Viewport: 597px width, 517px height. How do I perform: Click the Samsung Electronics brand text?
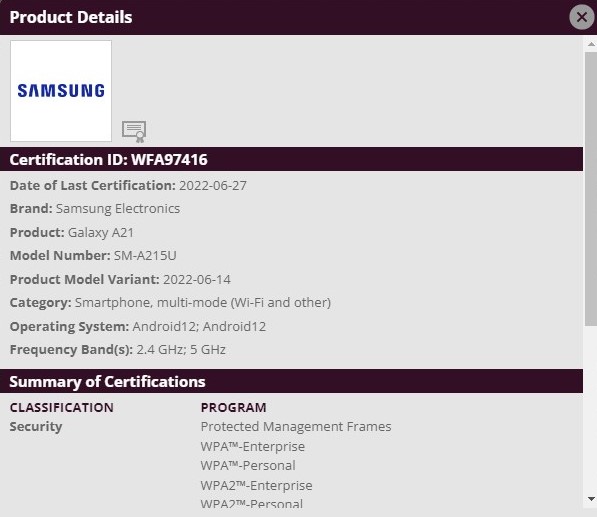point(118,209)
